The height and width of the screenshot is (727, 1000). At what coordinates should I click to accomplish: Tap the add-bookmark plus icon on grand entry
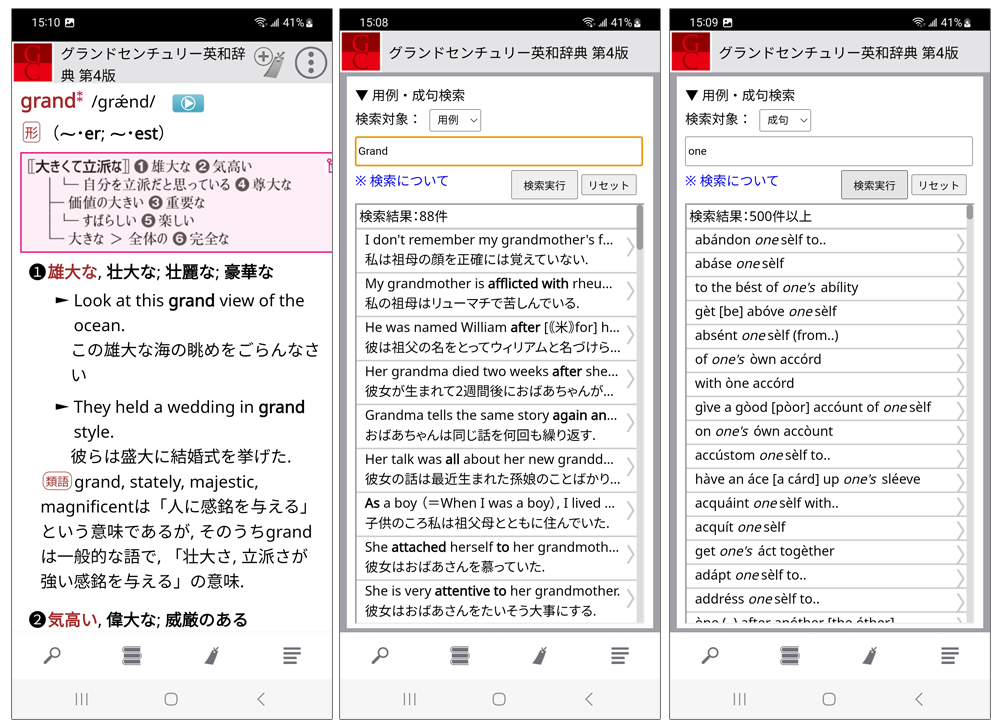tap(268, 62)
